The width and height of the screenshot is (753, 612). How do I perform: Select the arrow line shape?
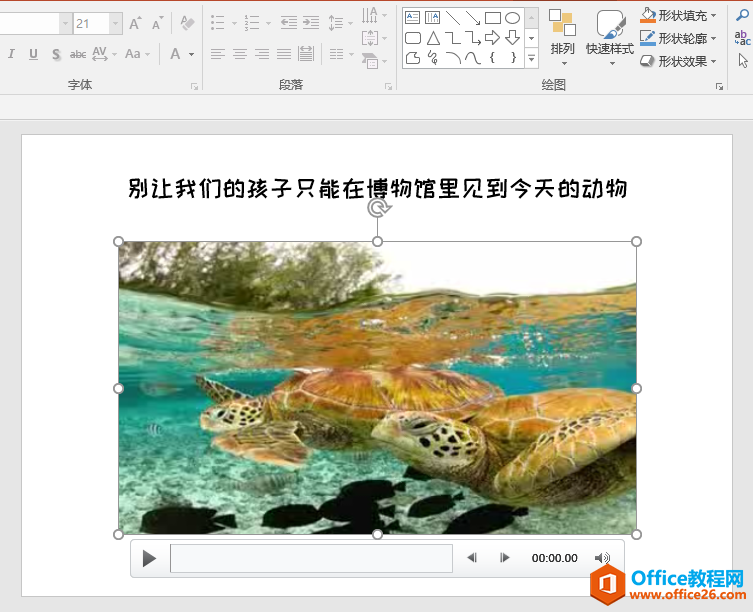click(x=473, y=18)
